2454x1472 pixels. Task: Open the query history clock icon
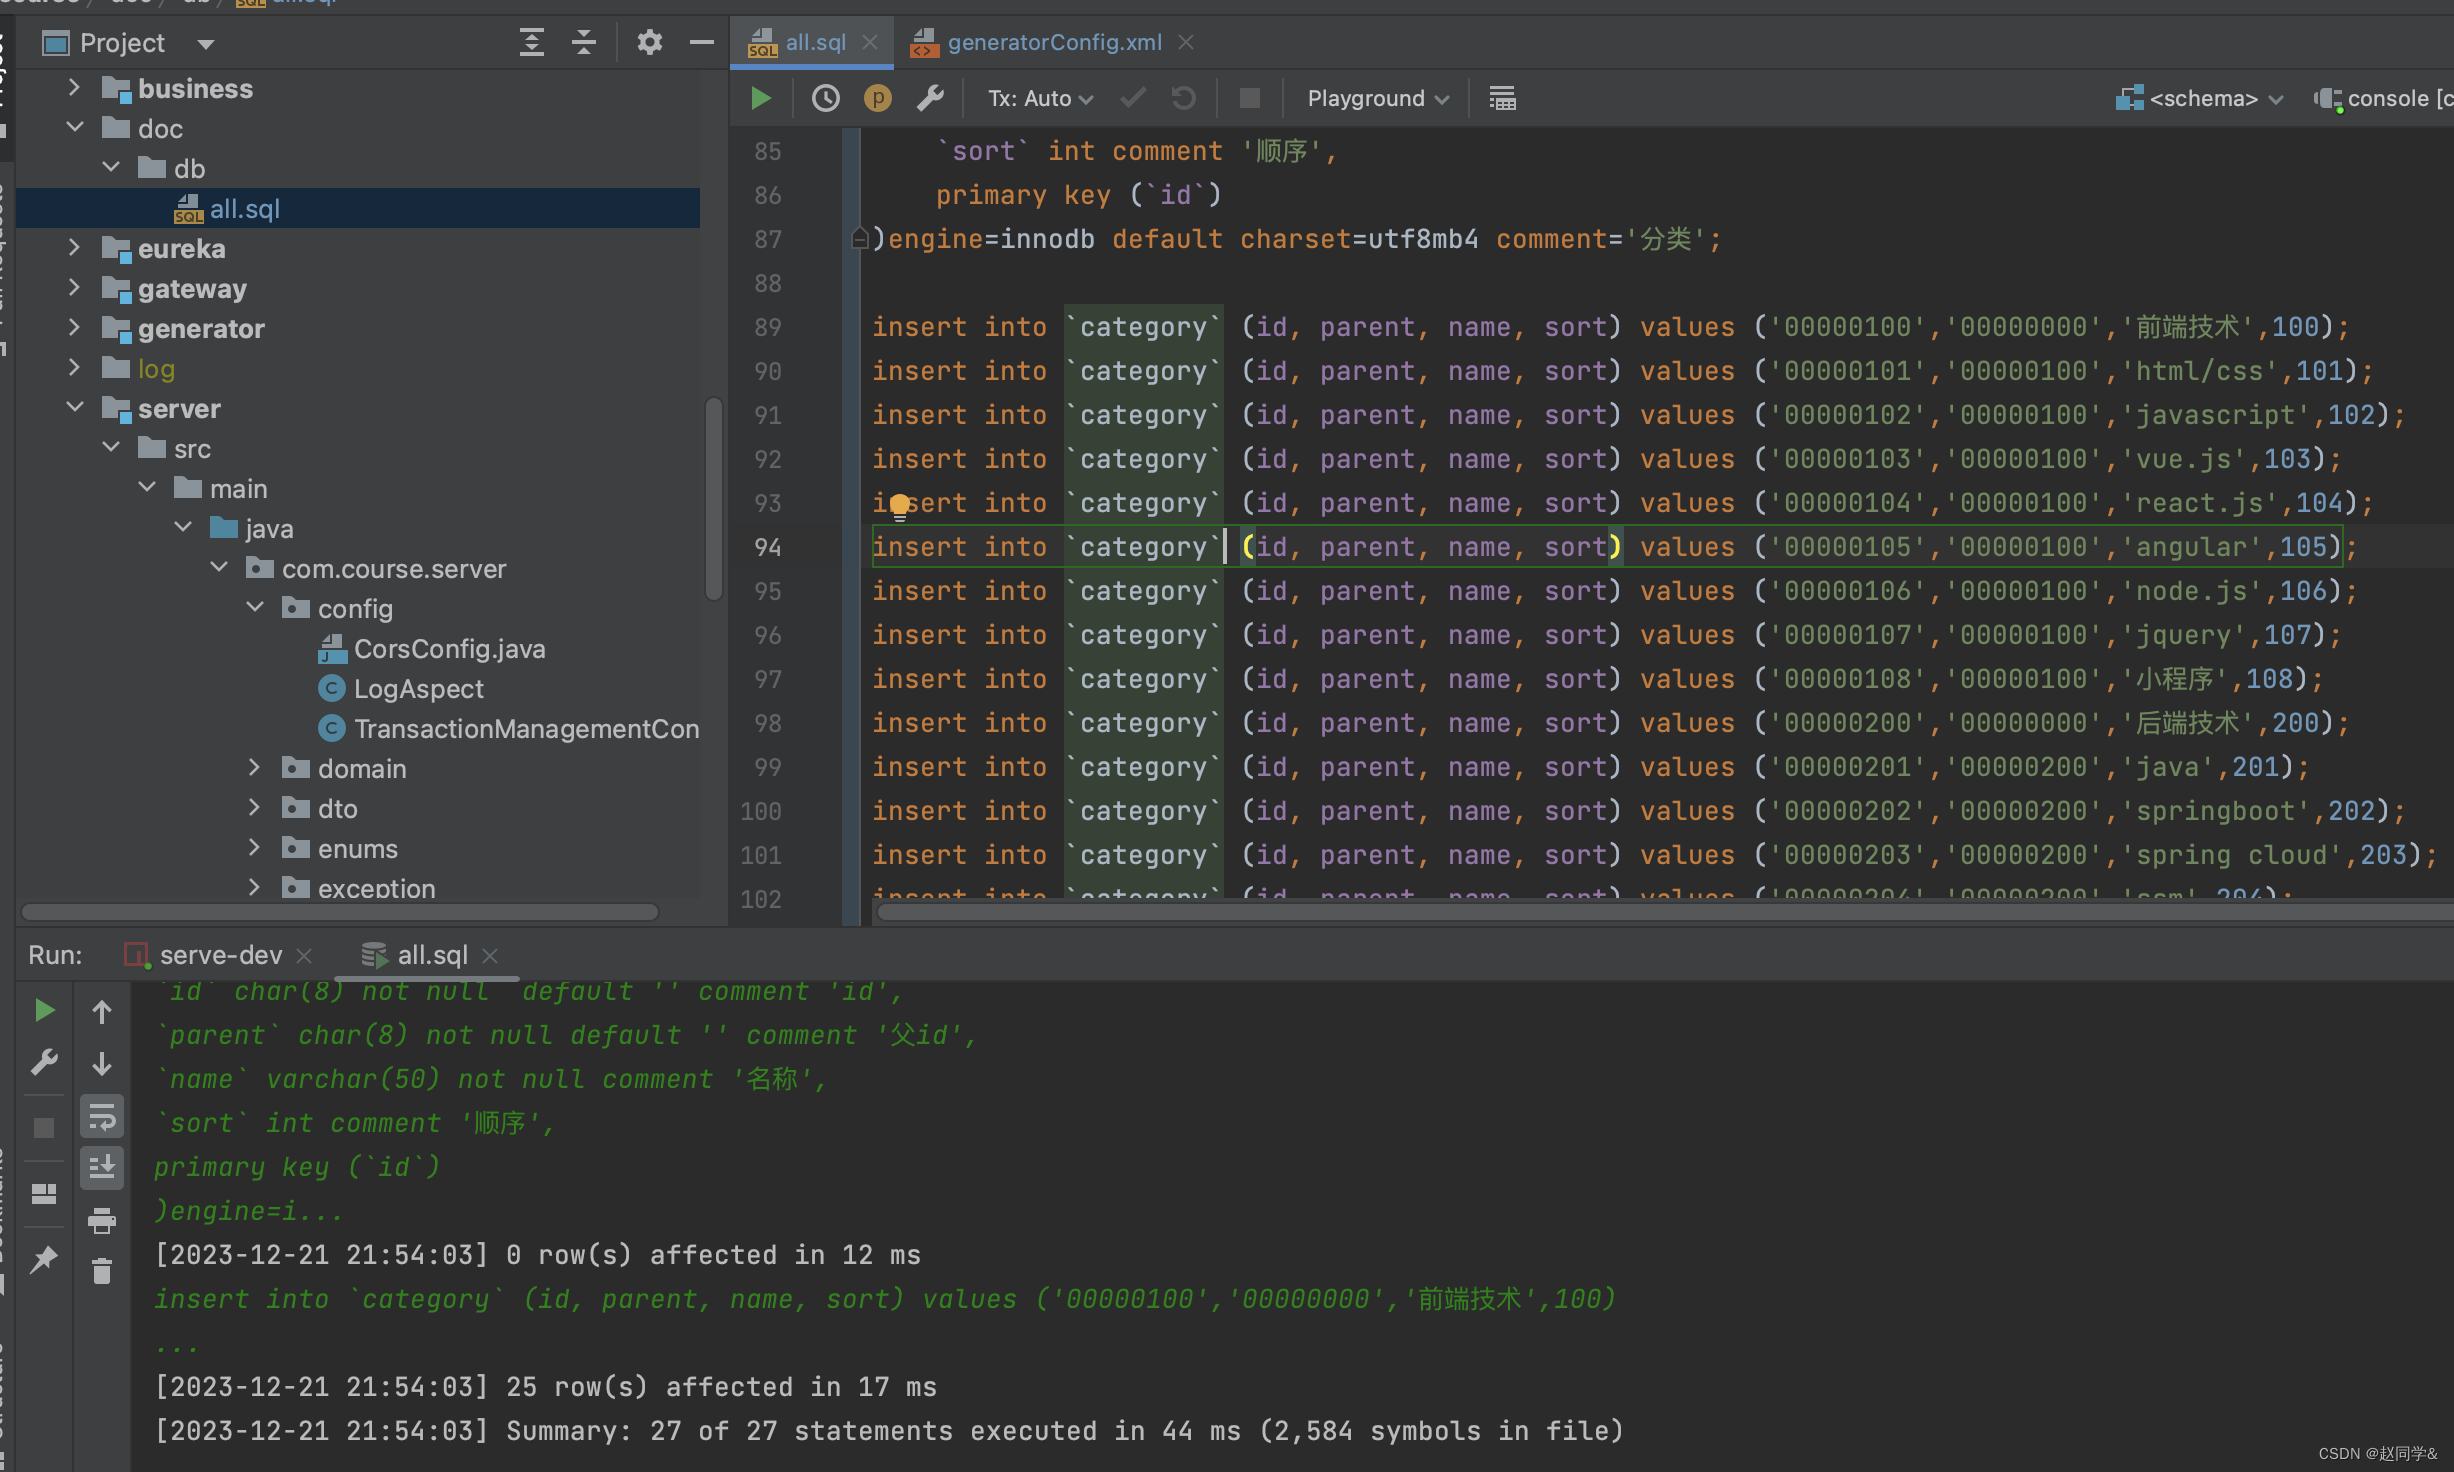pyautogui.click(x=825, y=98)
